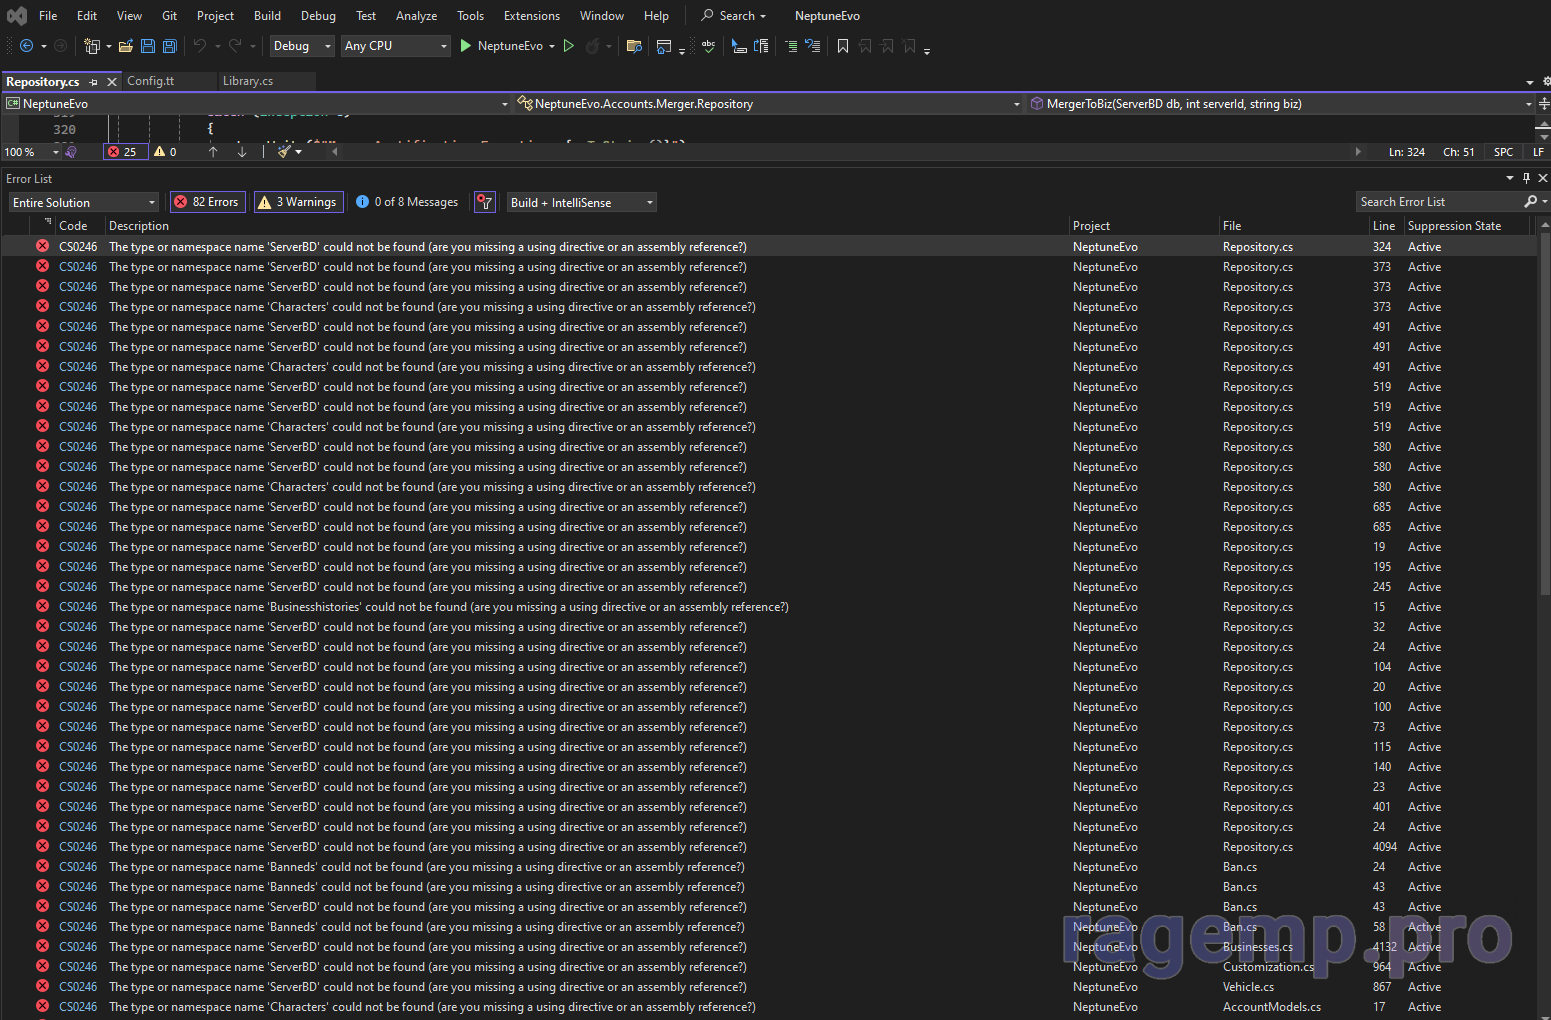Click the Hot Reload flame icon
The image size is (1551, 1020).
coord(593,46)
